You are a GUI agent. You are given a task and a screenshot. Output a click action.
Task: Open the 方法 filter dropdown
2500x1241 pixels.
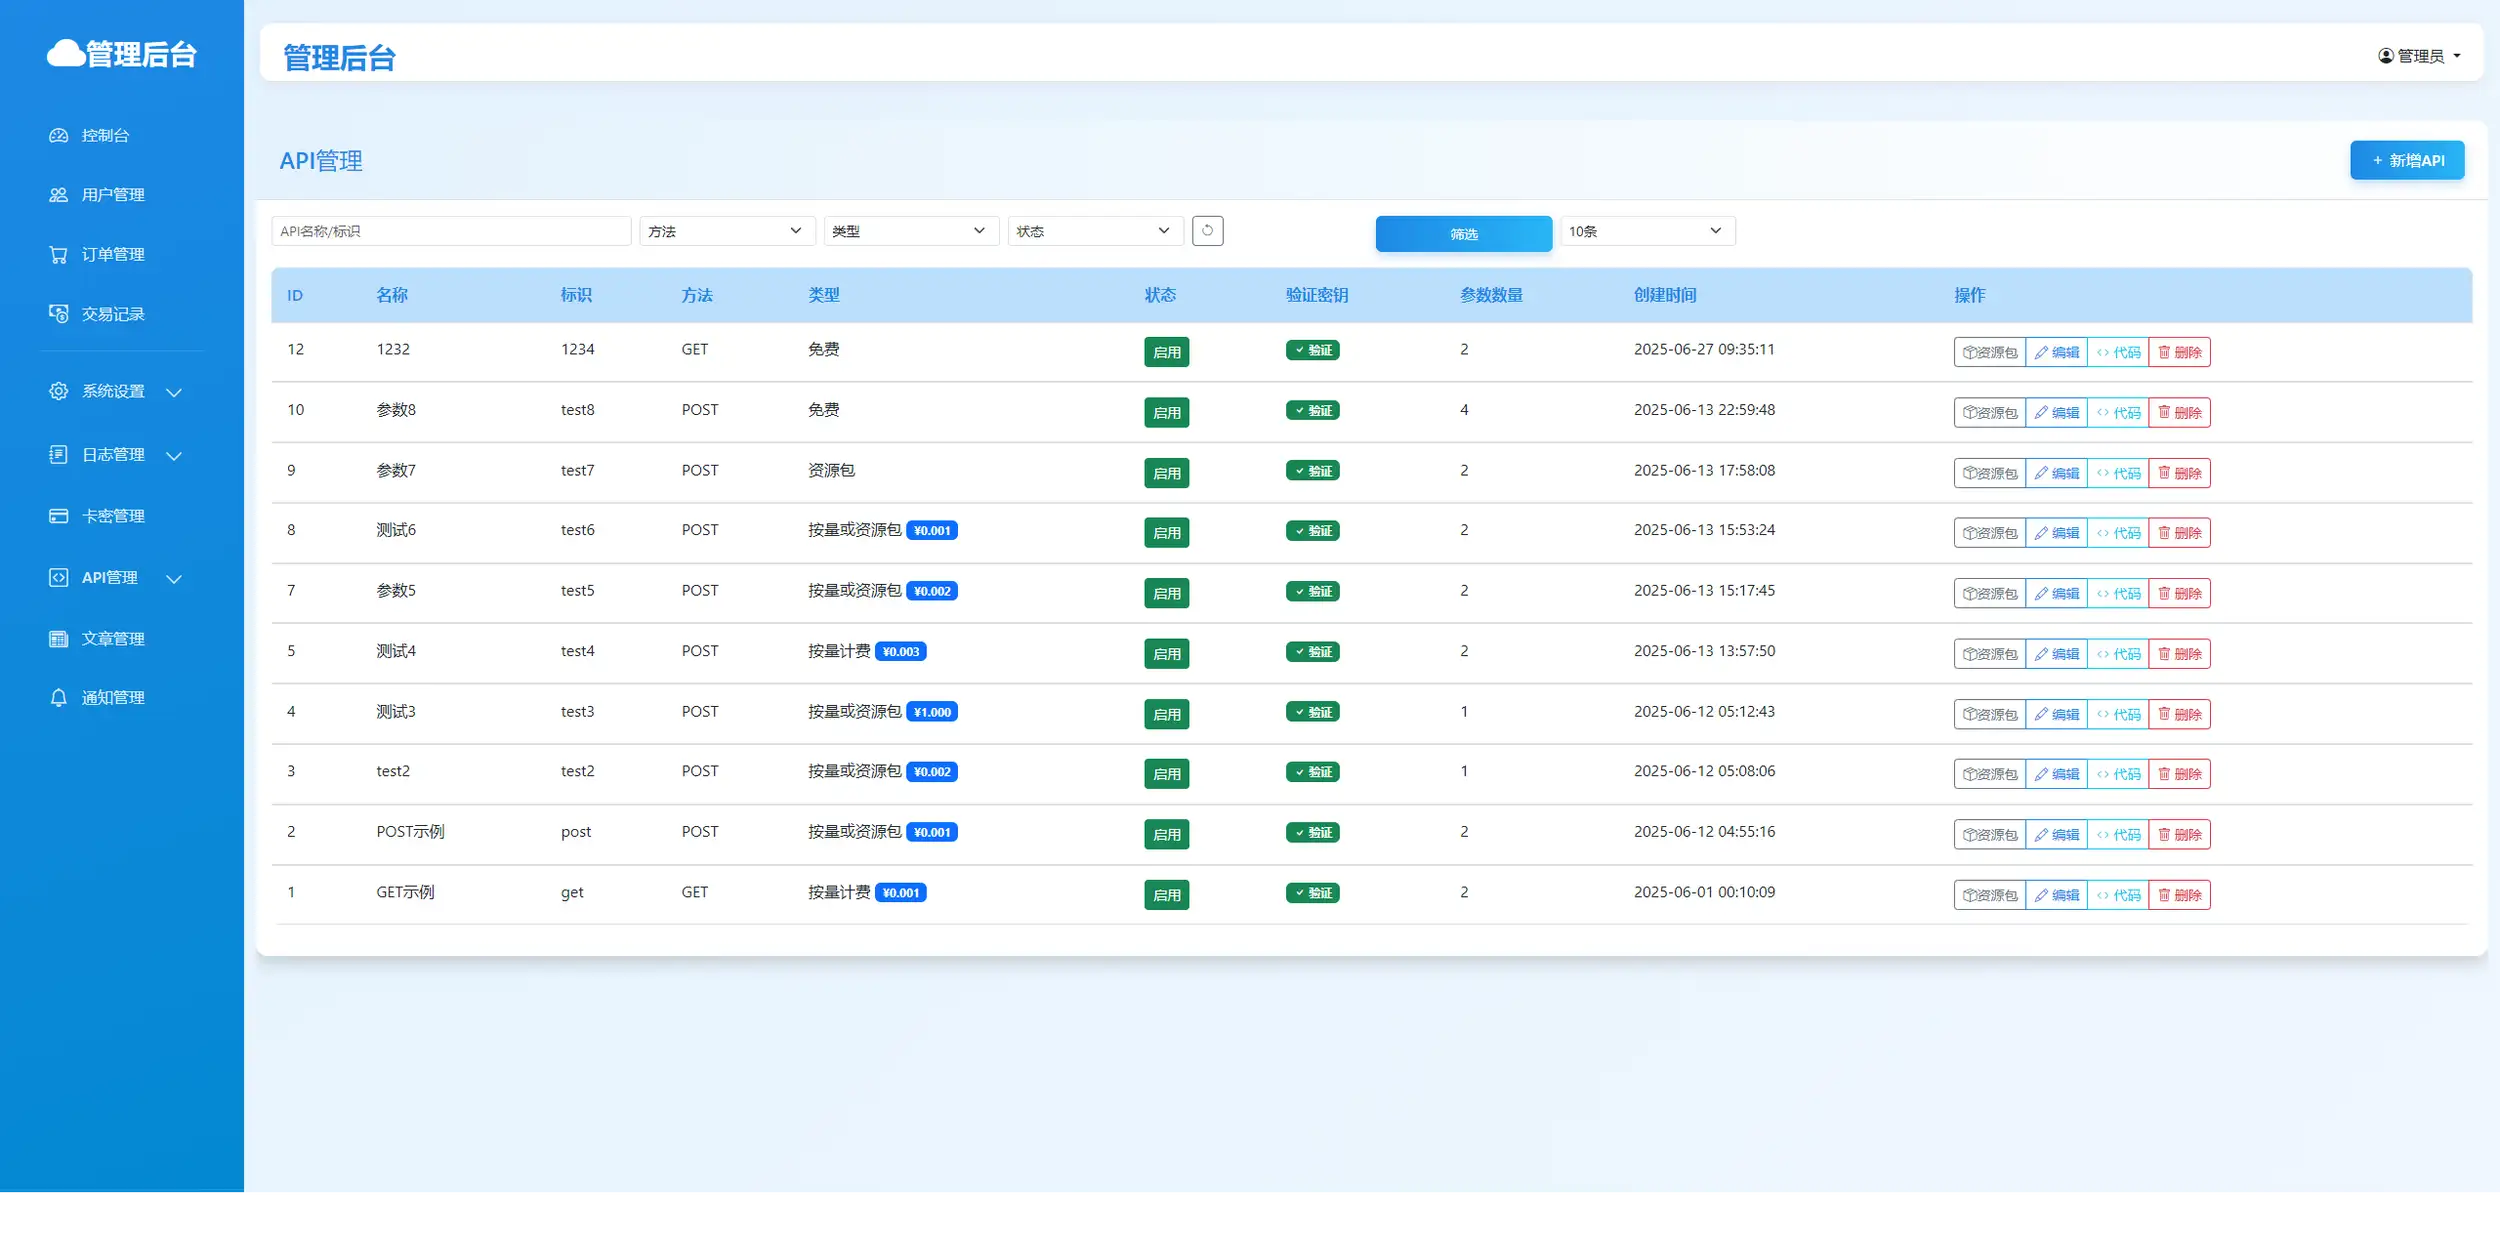726,231
